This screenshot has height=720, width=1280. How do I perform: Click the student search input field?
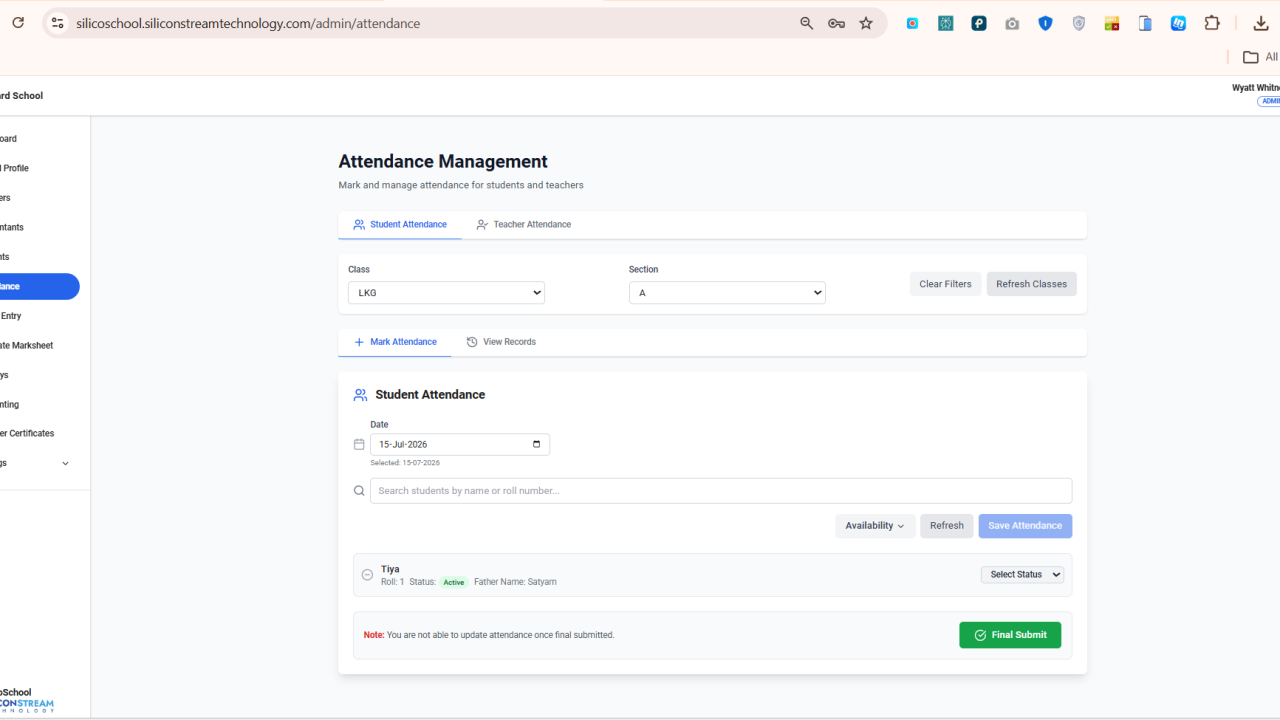[x=721, y=491]
